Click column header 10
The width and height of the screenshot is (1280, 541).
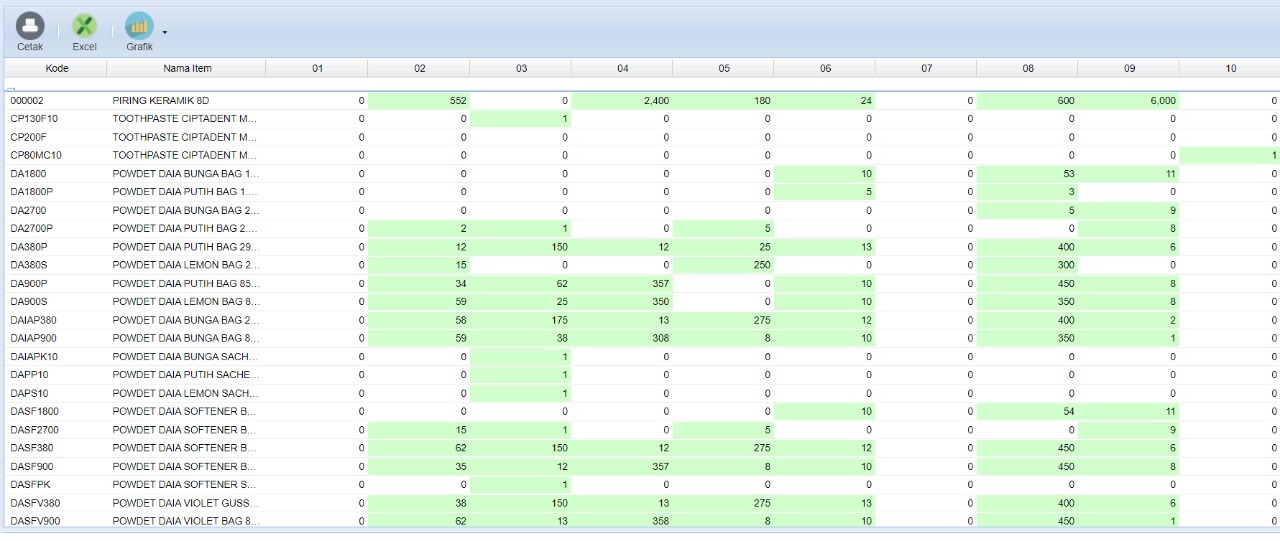click(1230, 68)
